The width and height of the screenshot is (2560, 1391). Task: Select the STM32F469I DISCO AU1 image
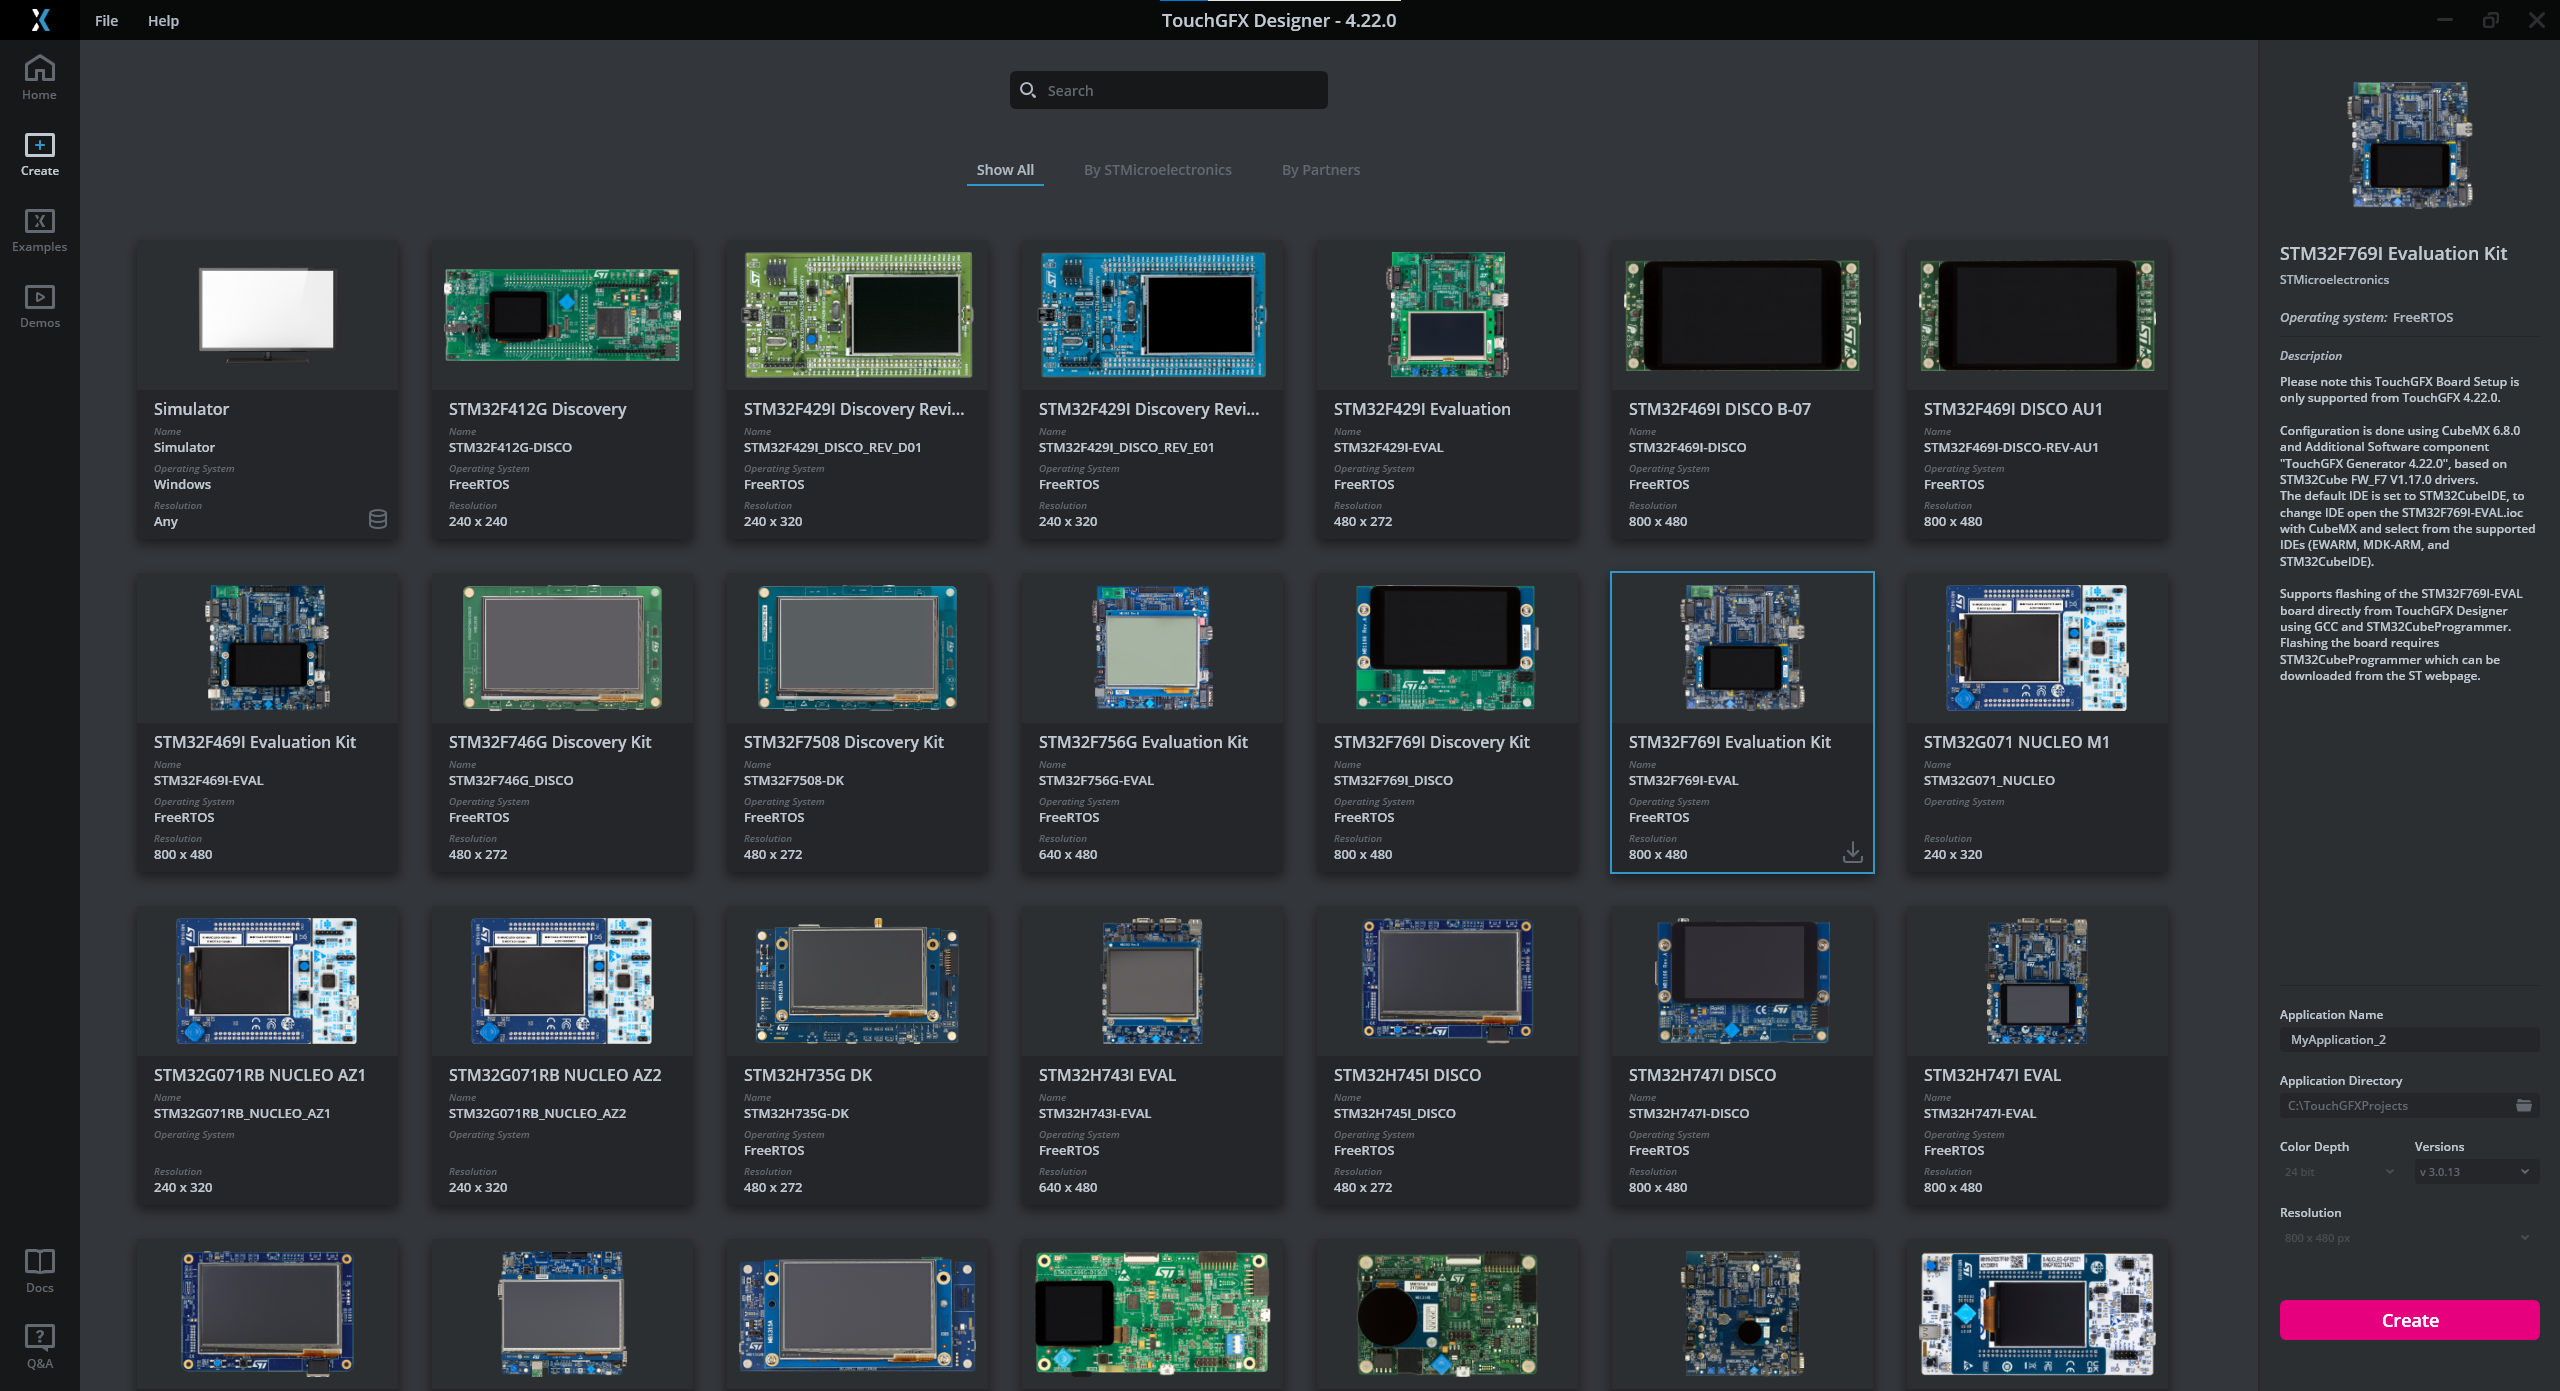(2038, 315)
